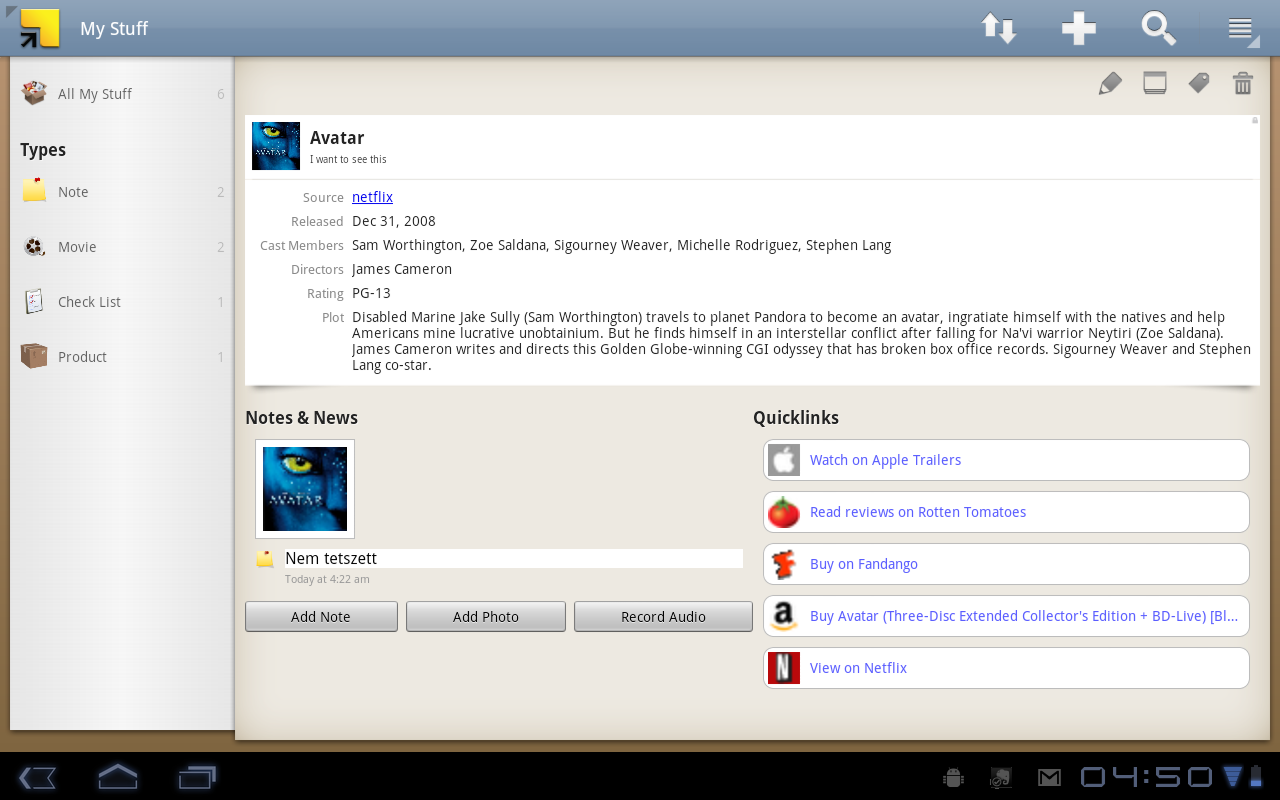This screenshot has width=1280, height=800.
Task: Tap the Dec 31, 2008 release date
Action: point(394,221)
